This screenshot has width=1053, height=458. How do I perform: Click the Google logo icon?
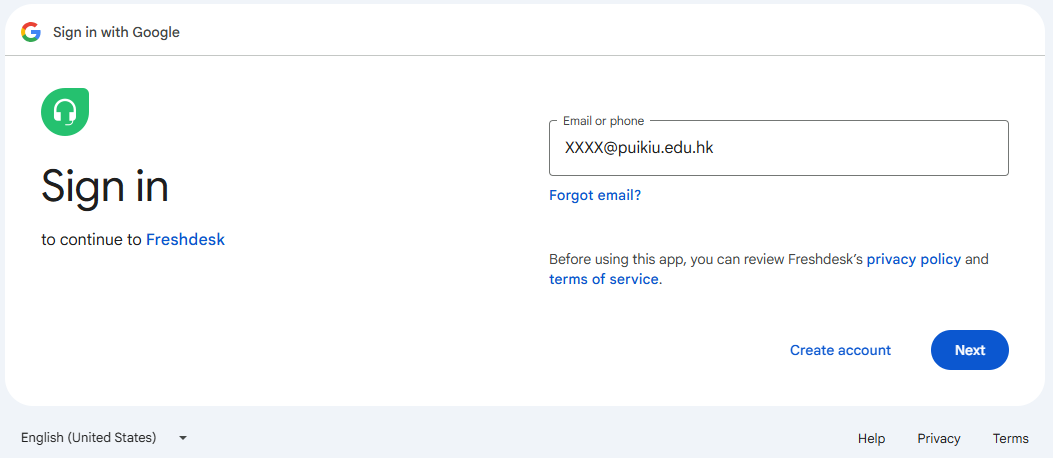tap(31, 32)
